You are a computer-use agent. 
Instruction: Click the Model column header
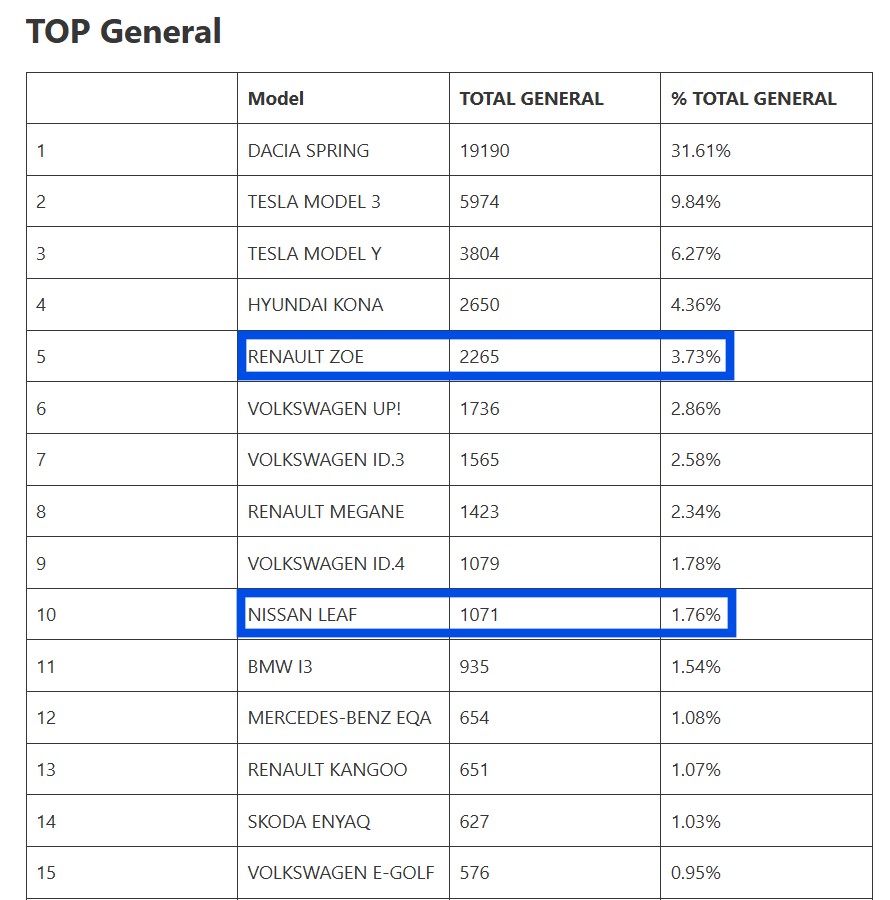276,98
